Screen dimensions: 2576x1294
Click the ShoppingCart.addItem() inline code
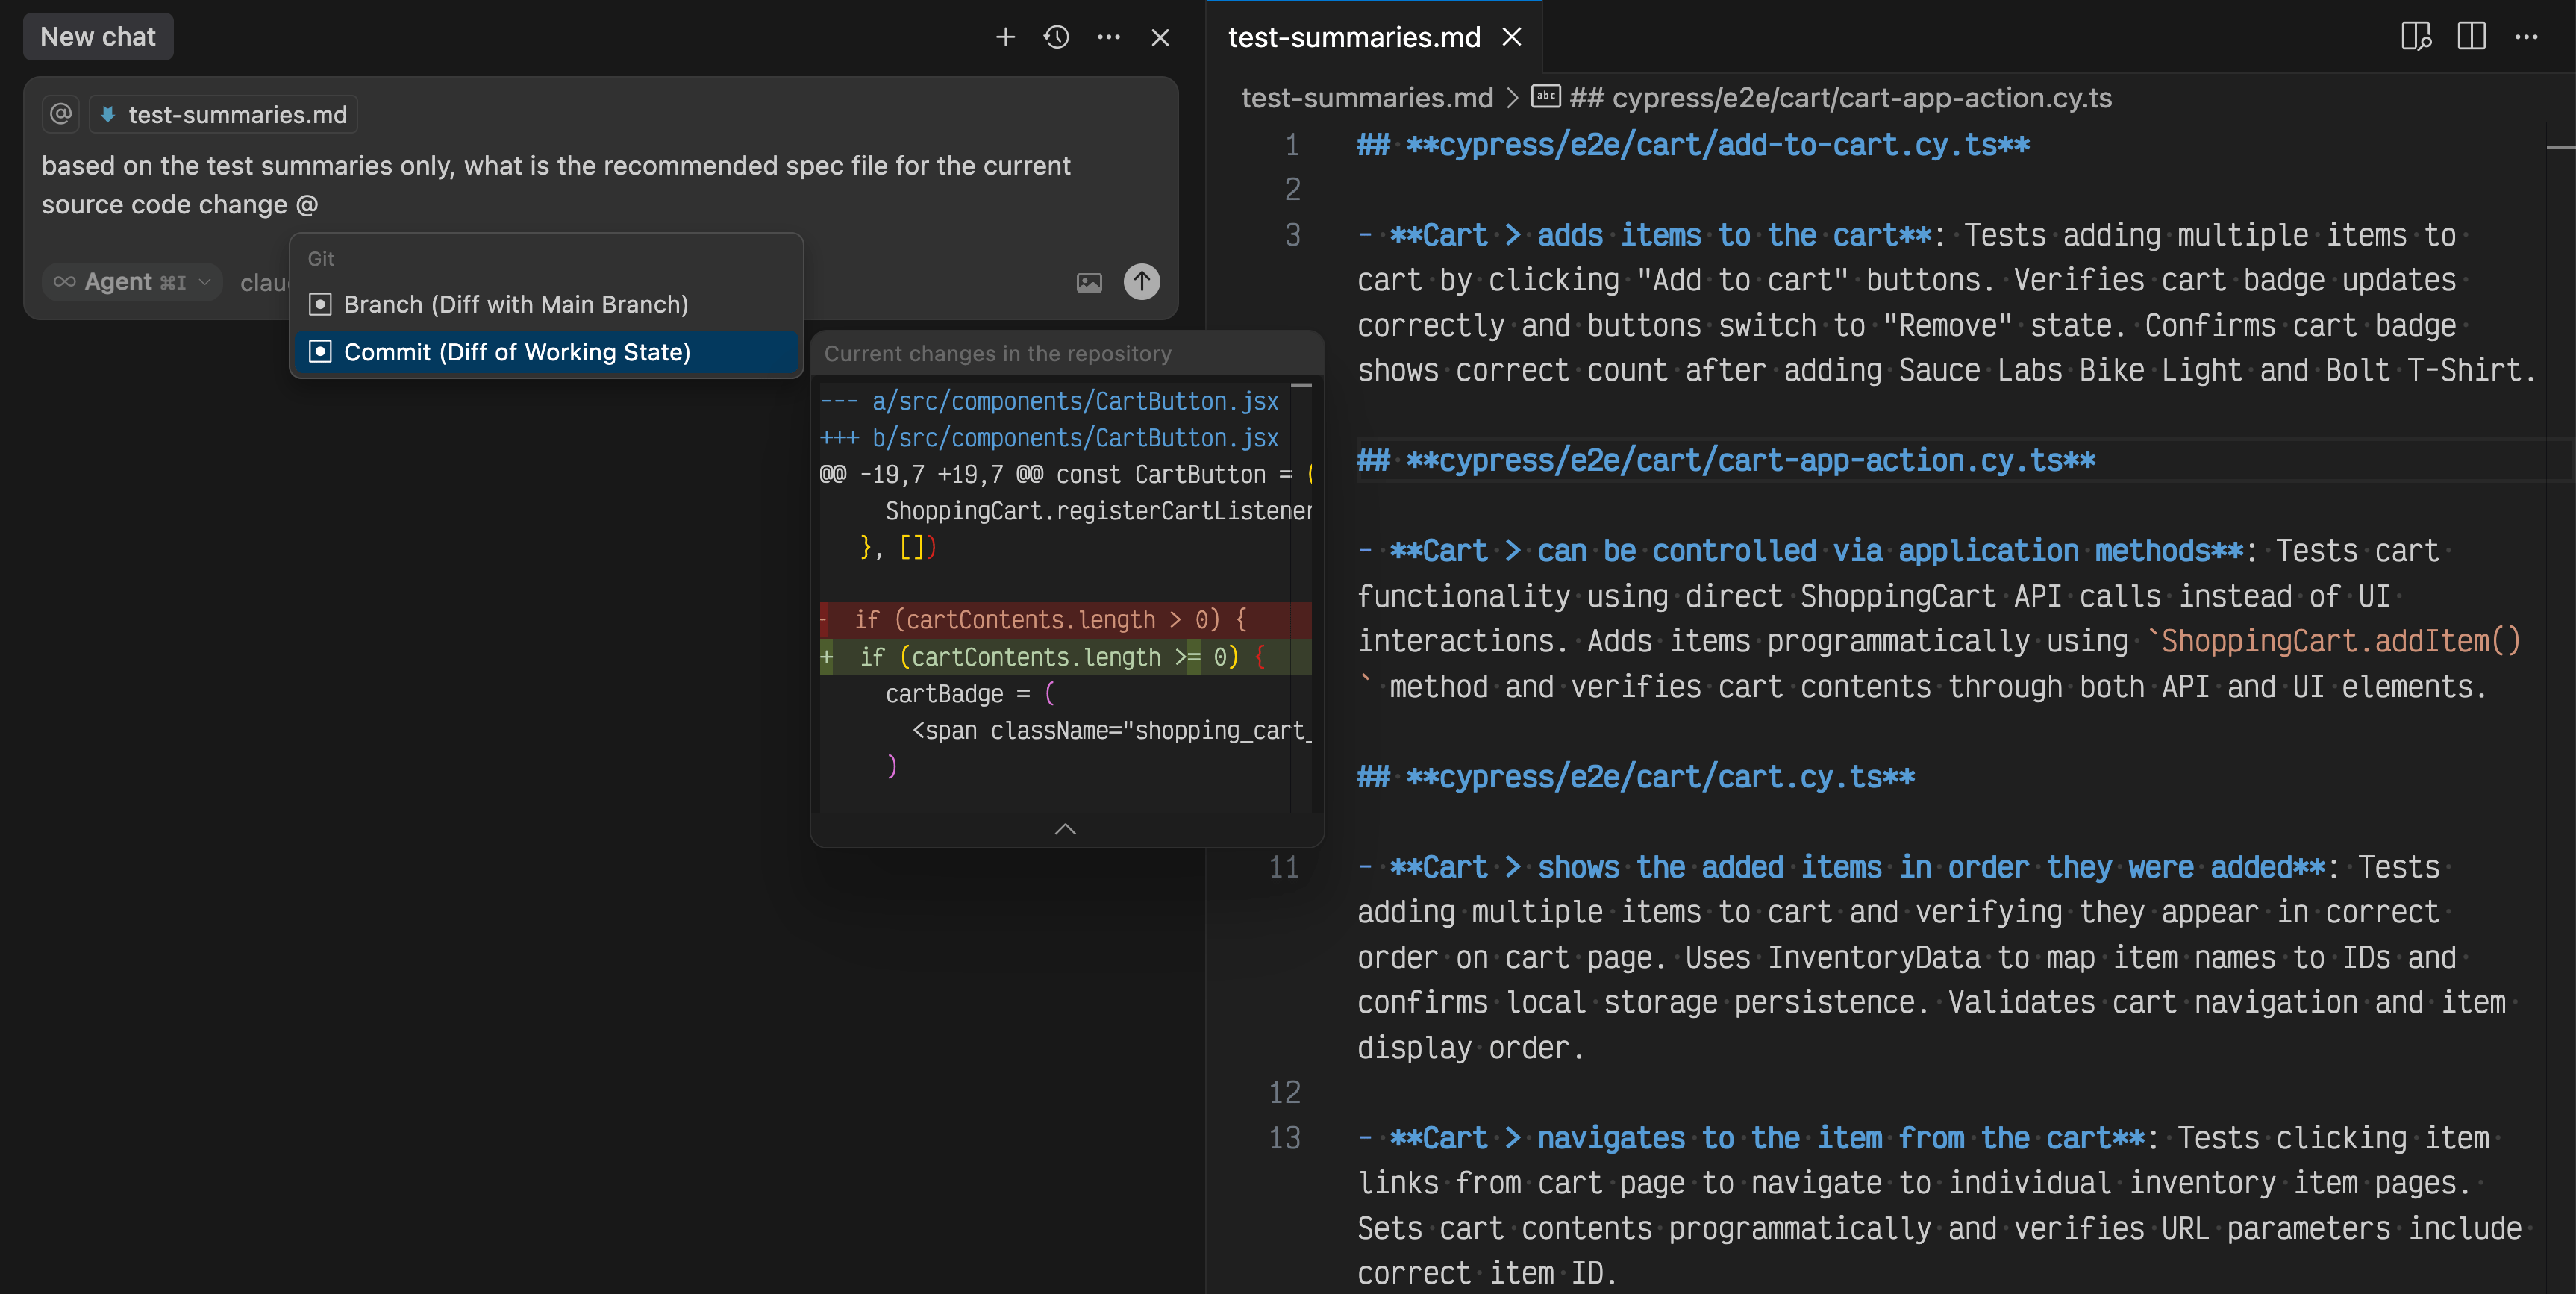tap(2341, 641)
